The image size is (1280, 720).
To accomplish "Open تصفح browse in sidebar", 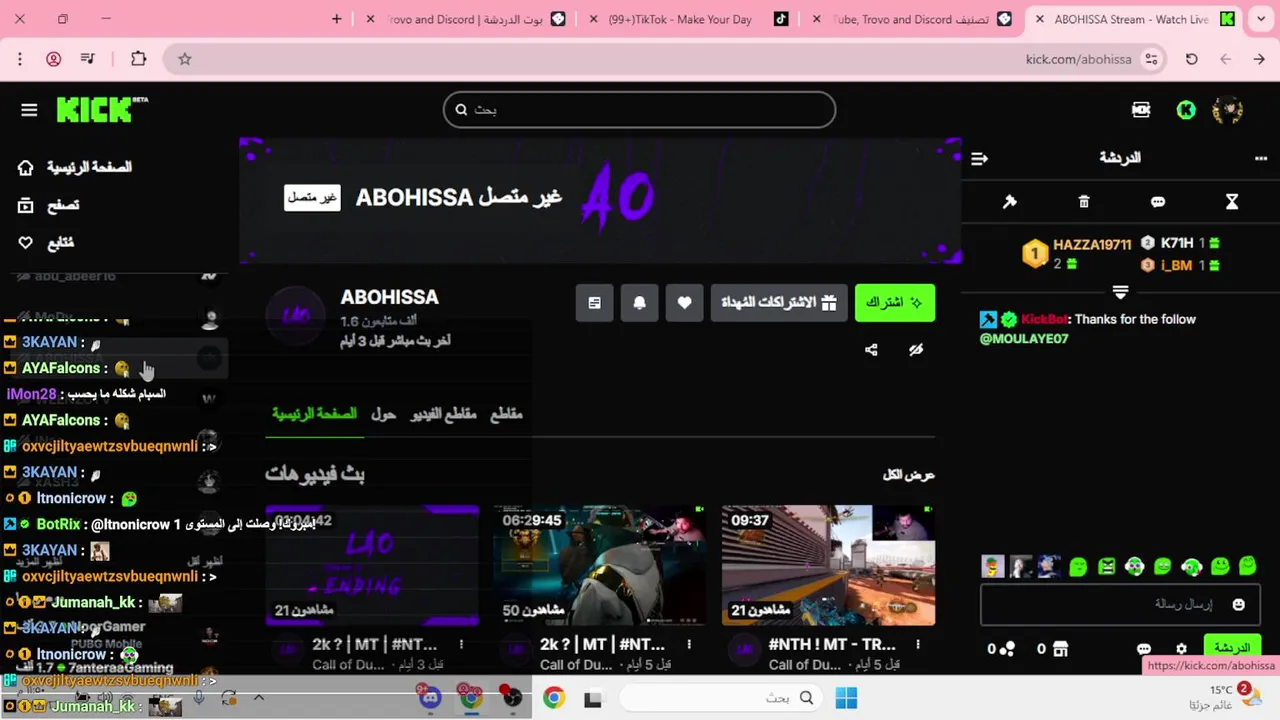I will tap(49, 205).
